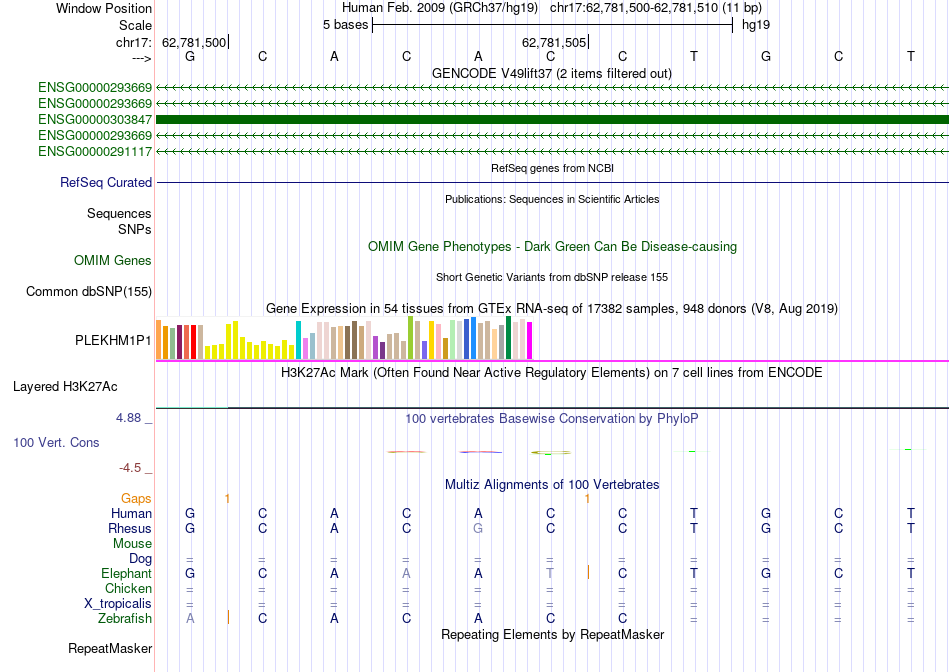Select the Elephant alignment row label
This screenshot has height=672, width=950.
click(126, 573)
